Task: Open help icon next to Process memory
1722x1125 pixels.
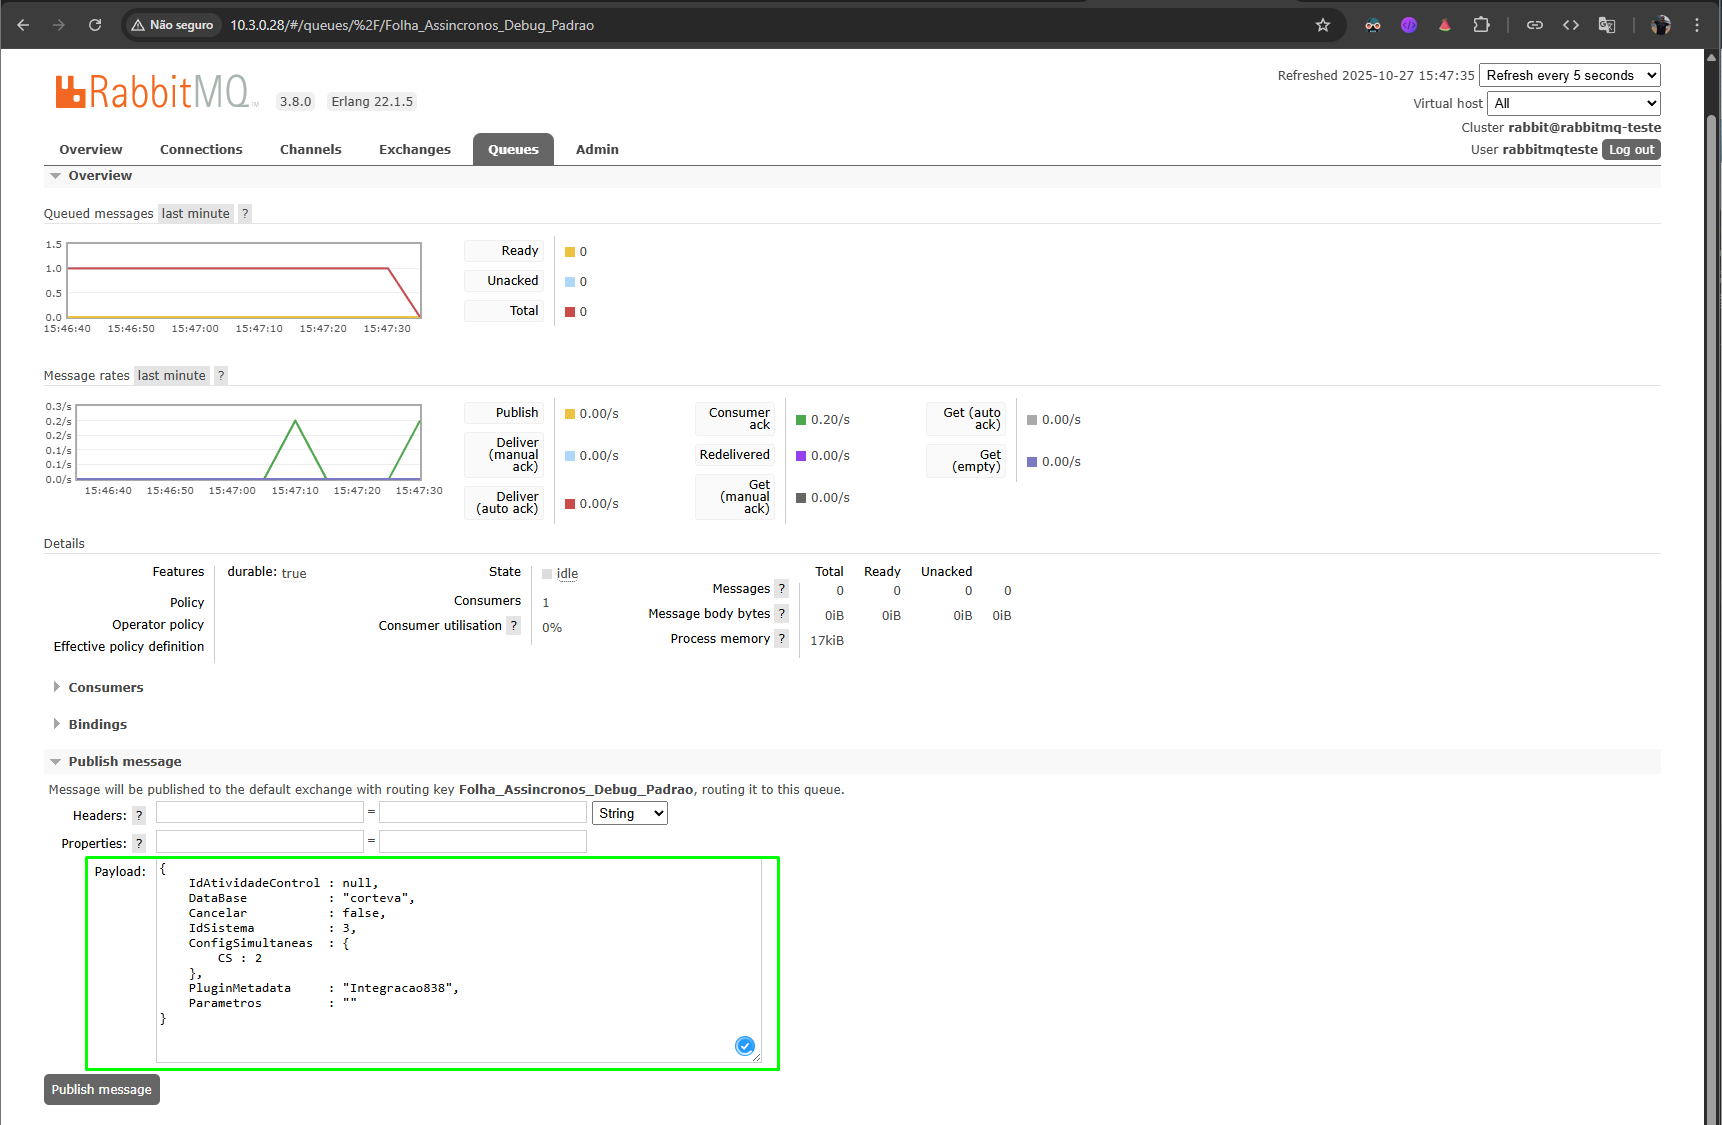Action: tap(782, 639)
